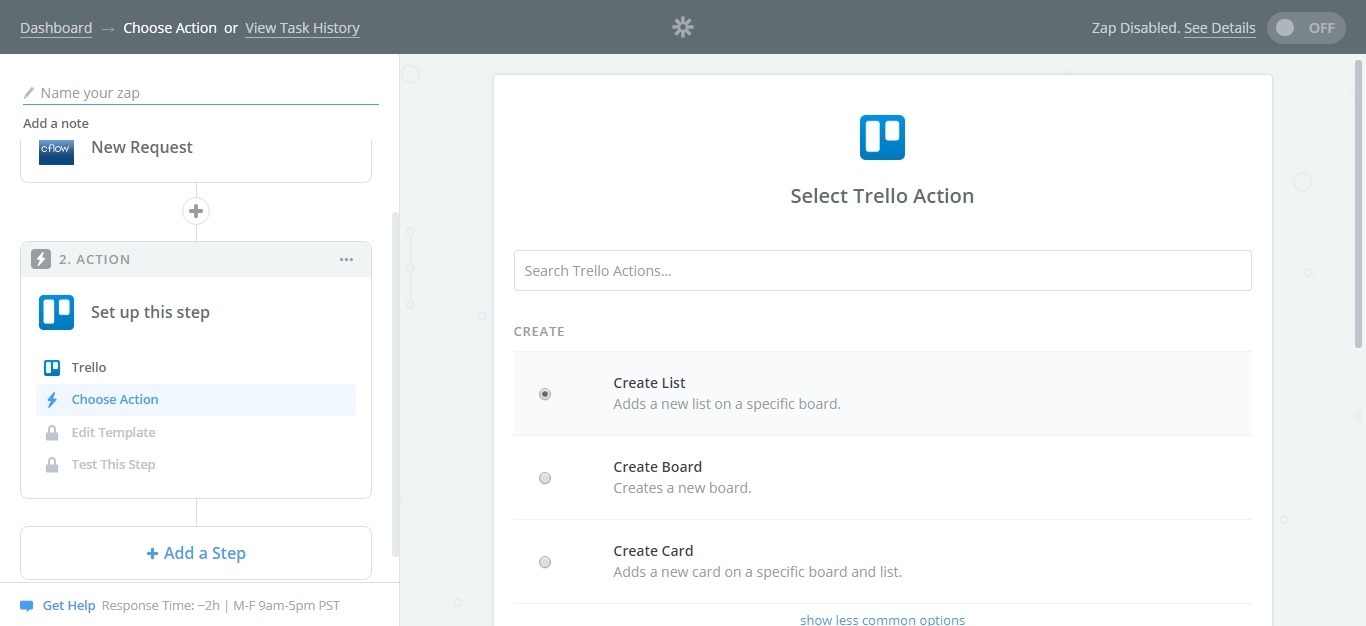Select the Create Card radio button
The image size is (1366, 626).
tap(545, 562)
